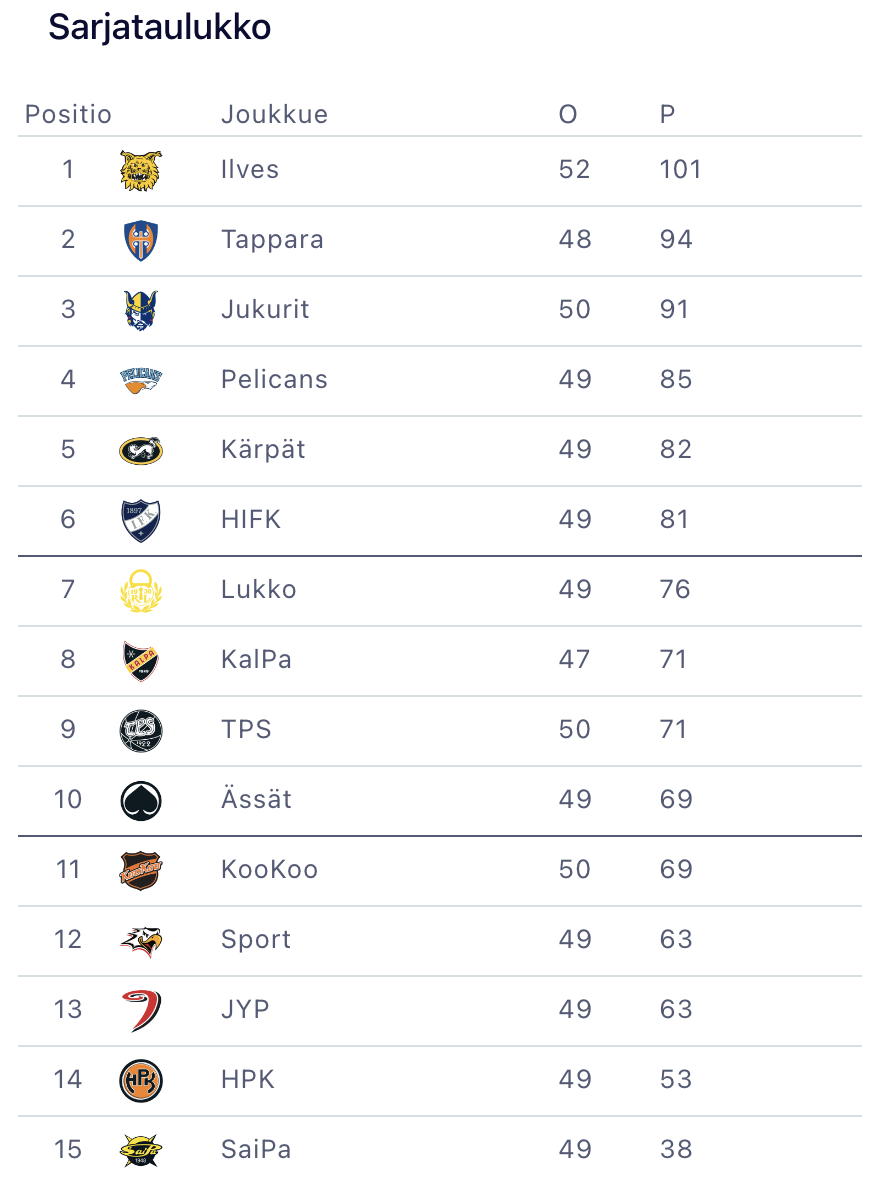
Task: Click the Ässät black spade logo
Action: point(140,800)
